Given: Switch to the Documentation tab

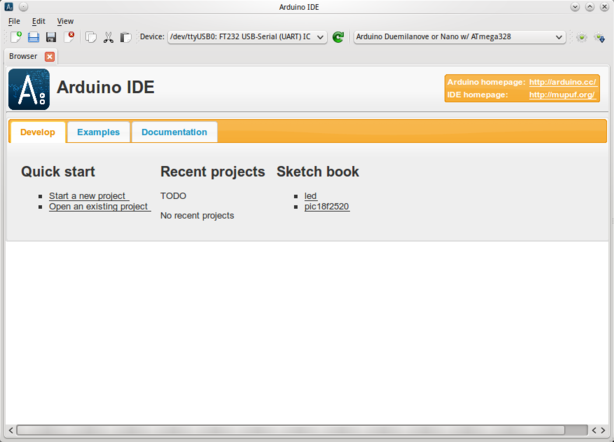Looking at the screenshot, I should pyautogui.click(x=174, y=132).
